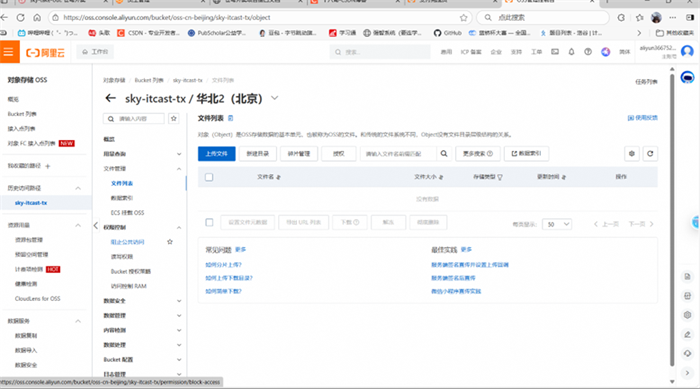700x389 pixels.
Task: Expand the Bucket 配置 section
Action: pyautogui.click(x=179, y=360)
